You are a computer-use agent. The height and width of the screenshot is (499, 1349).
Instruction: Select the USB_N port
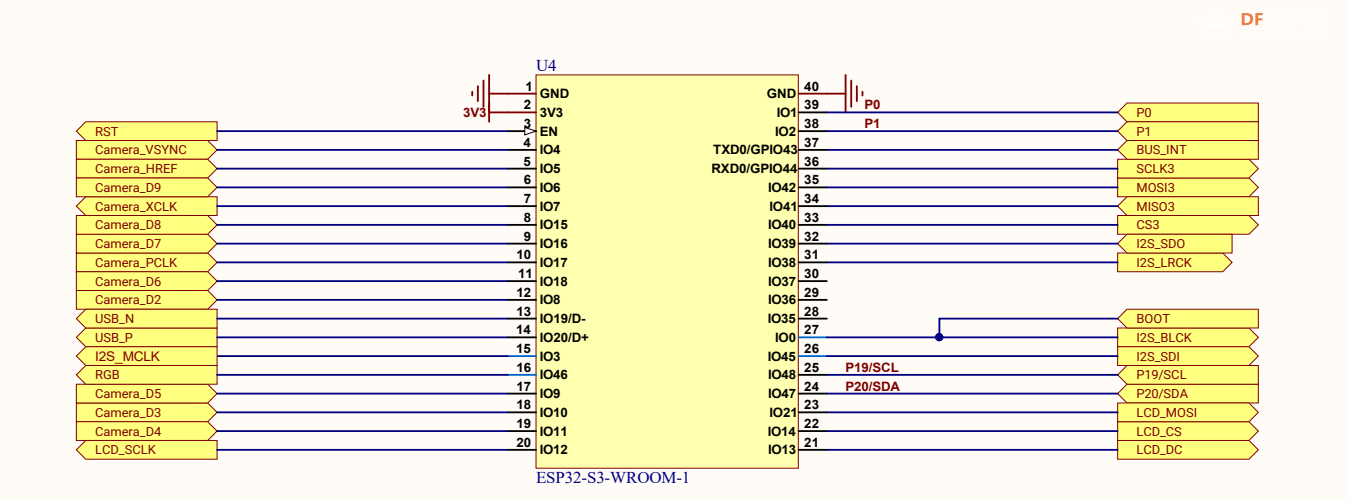pyautogui.click(x=147, y=319)
